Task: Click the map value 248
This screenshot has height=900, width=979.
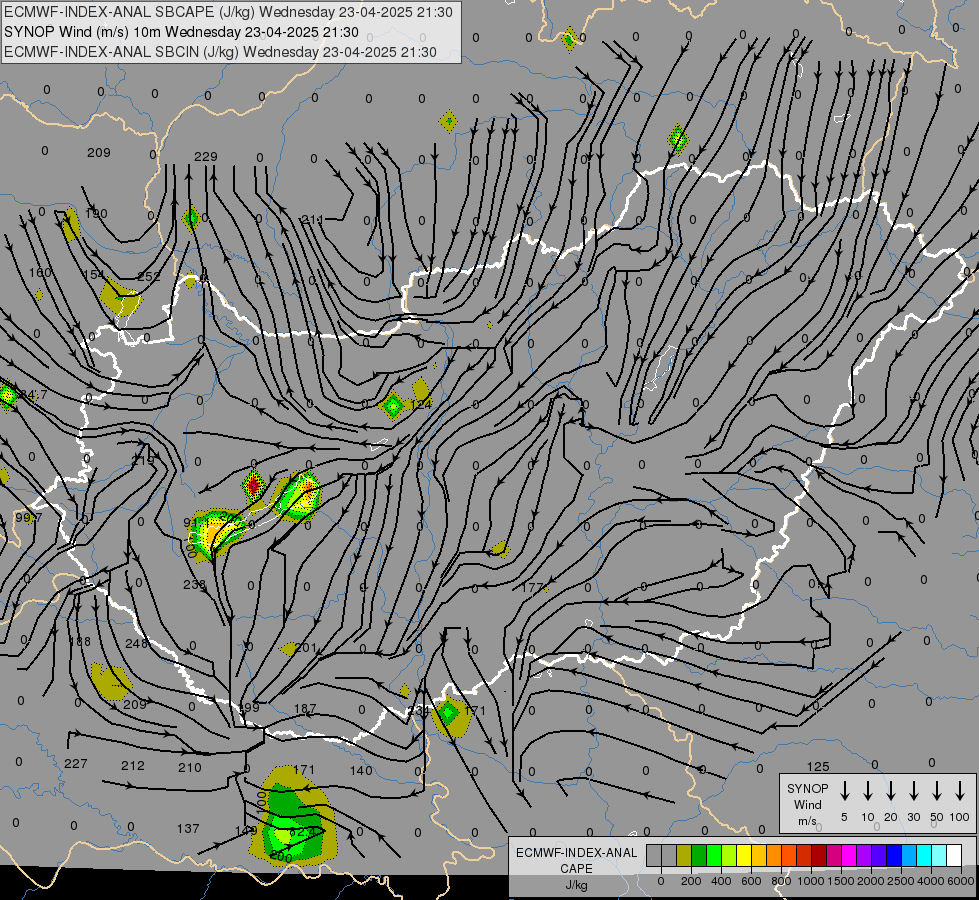Action: coord(136,643)
